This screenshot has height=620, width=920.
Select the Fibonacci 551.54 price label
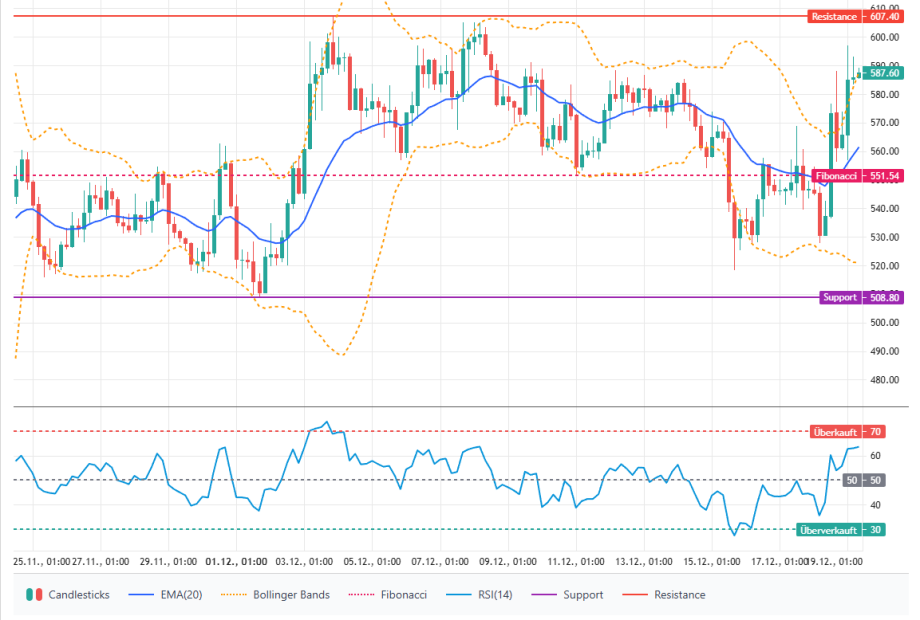(856, 176)
